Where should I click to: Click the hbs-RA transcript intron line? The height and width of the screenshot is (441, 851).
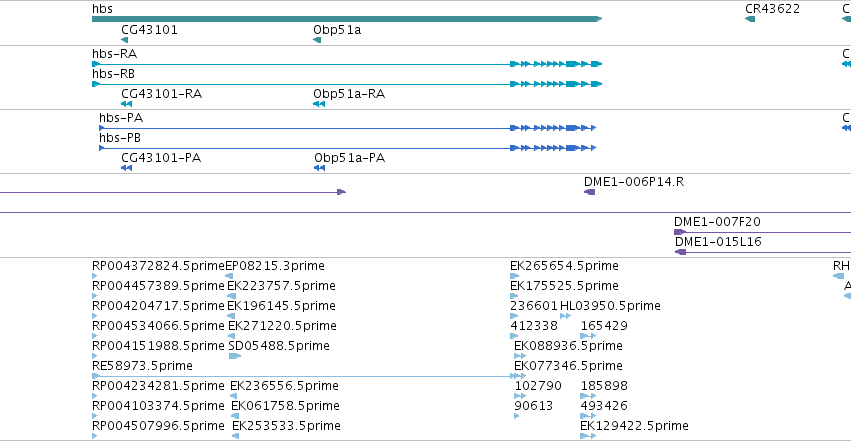(304, 64)
